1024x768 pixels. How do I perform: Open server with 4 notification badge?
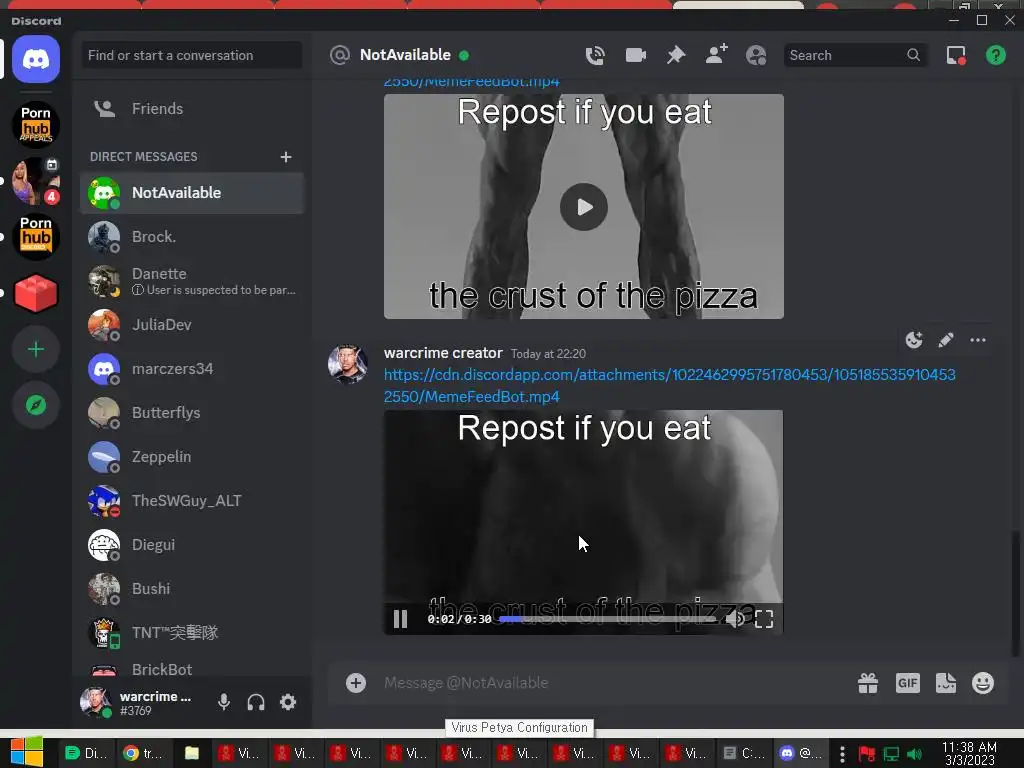(x=36, y=181)
